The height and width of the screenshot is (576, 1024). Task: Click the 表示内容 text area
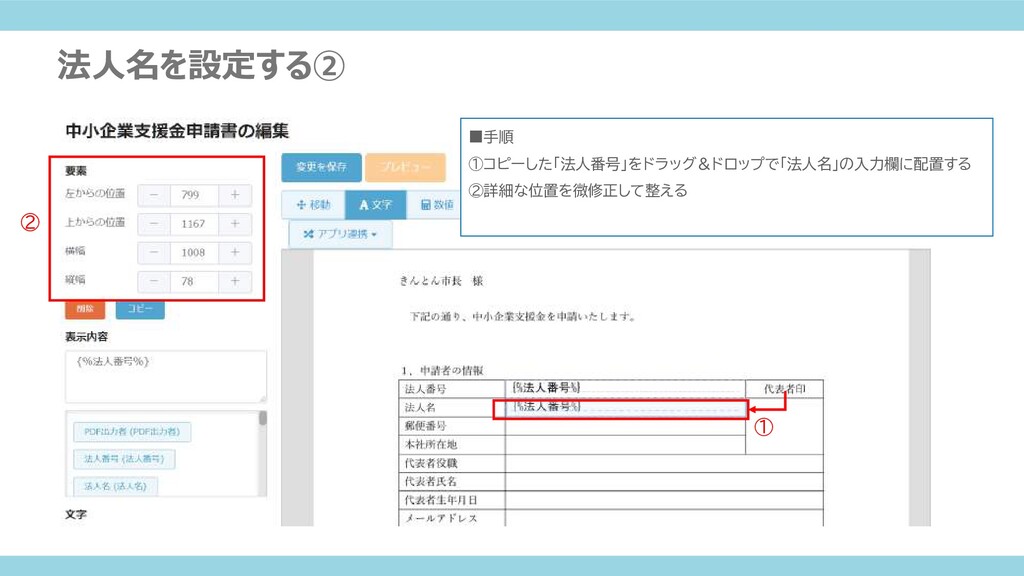coord(166,376)
